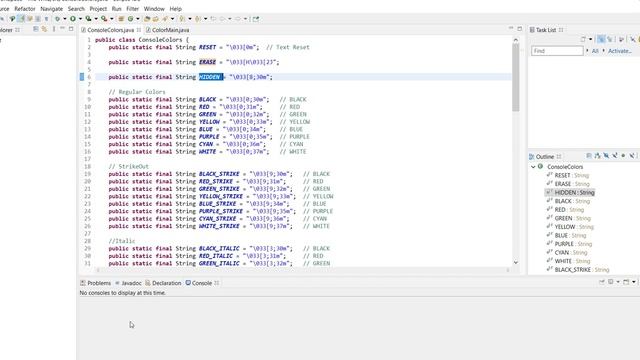Open the Help menu

pyautogui.click(x=176, y=9)
